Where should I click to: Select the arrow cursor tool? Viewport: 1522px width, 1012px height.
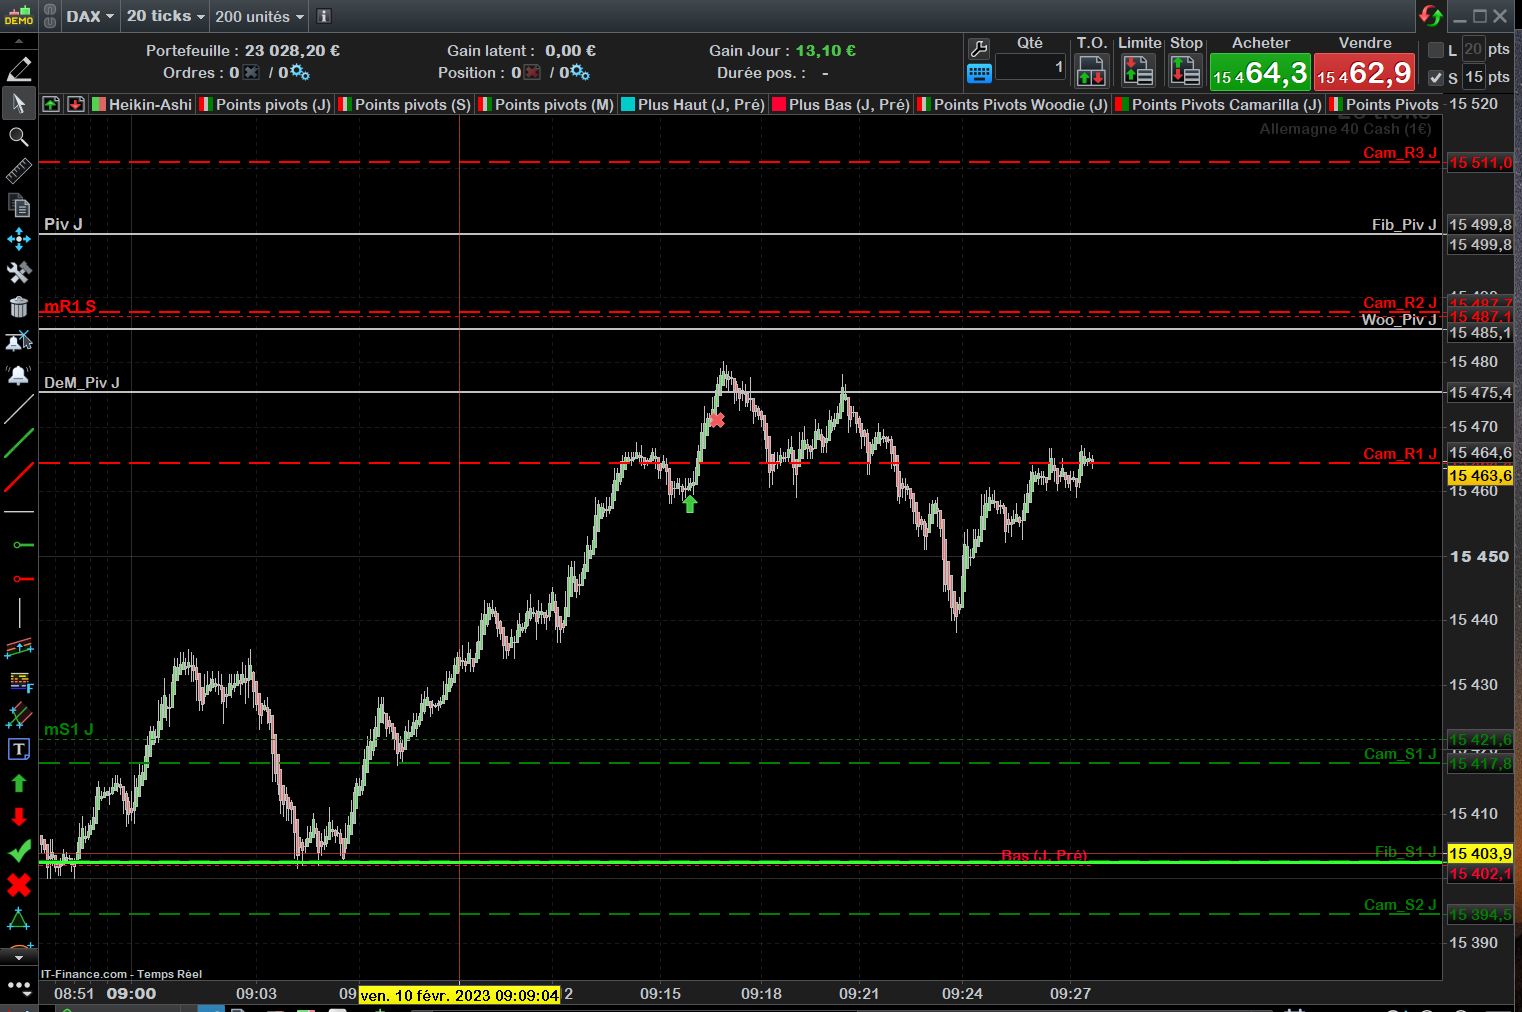click(x=18, y=103)
